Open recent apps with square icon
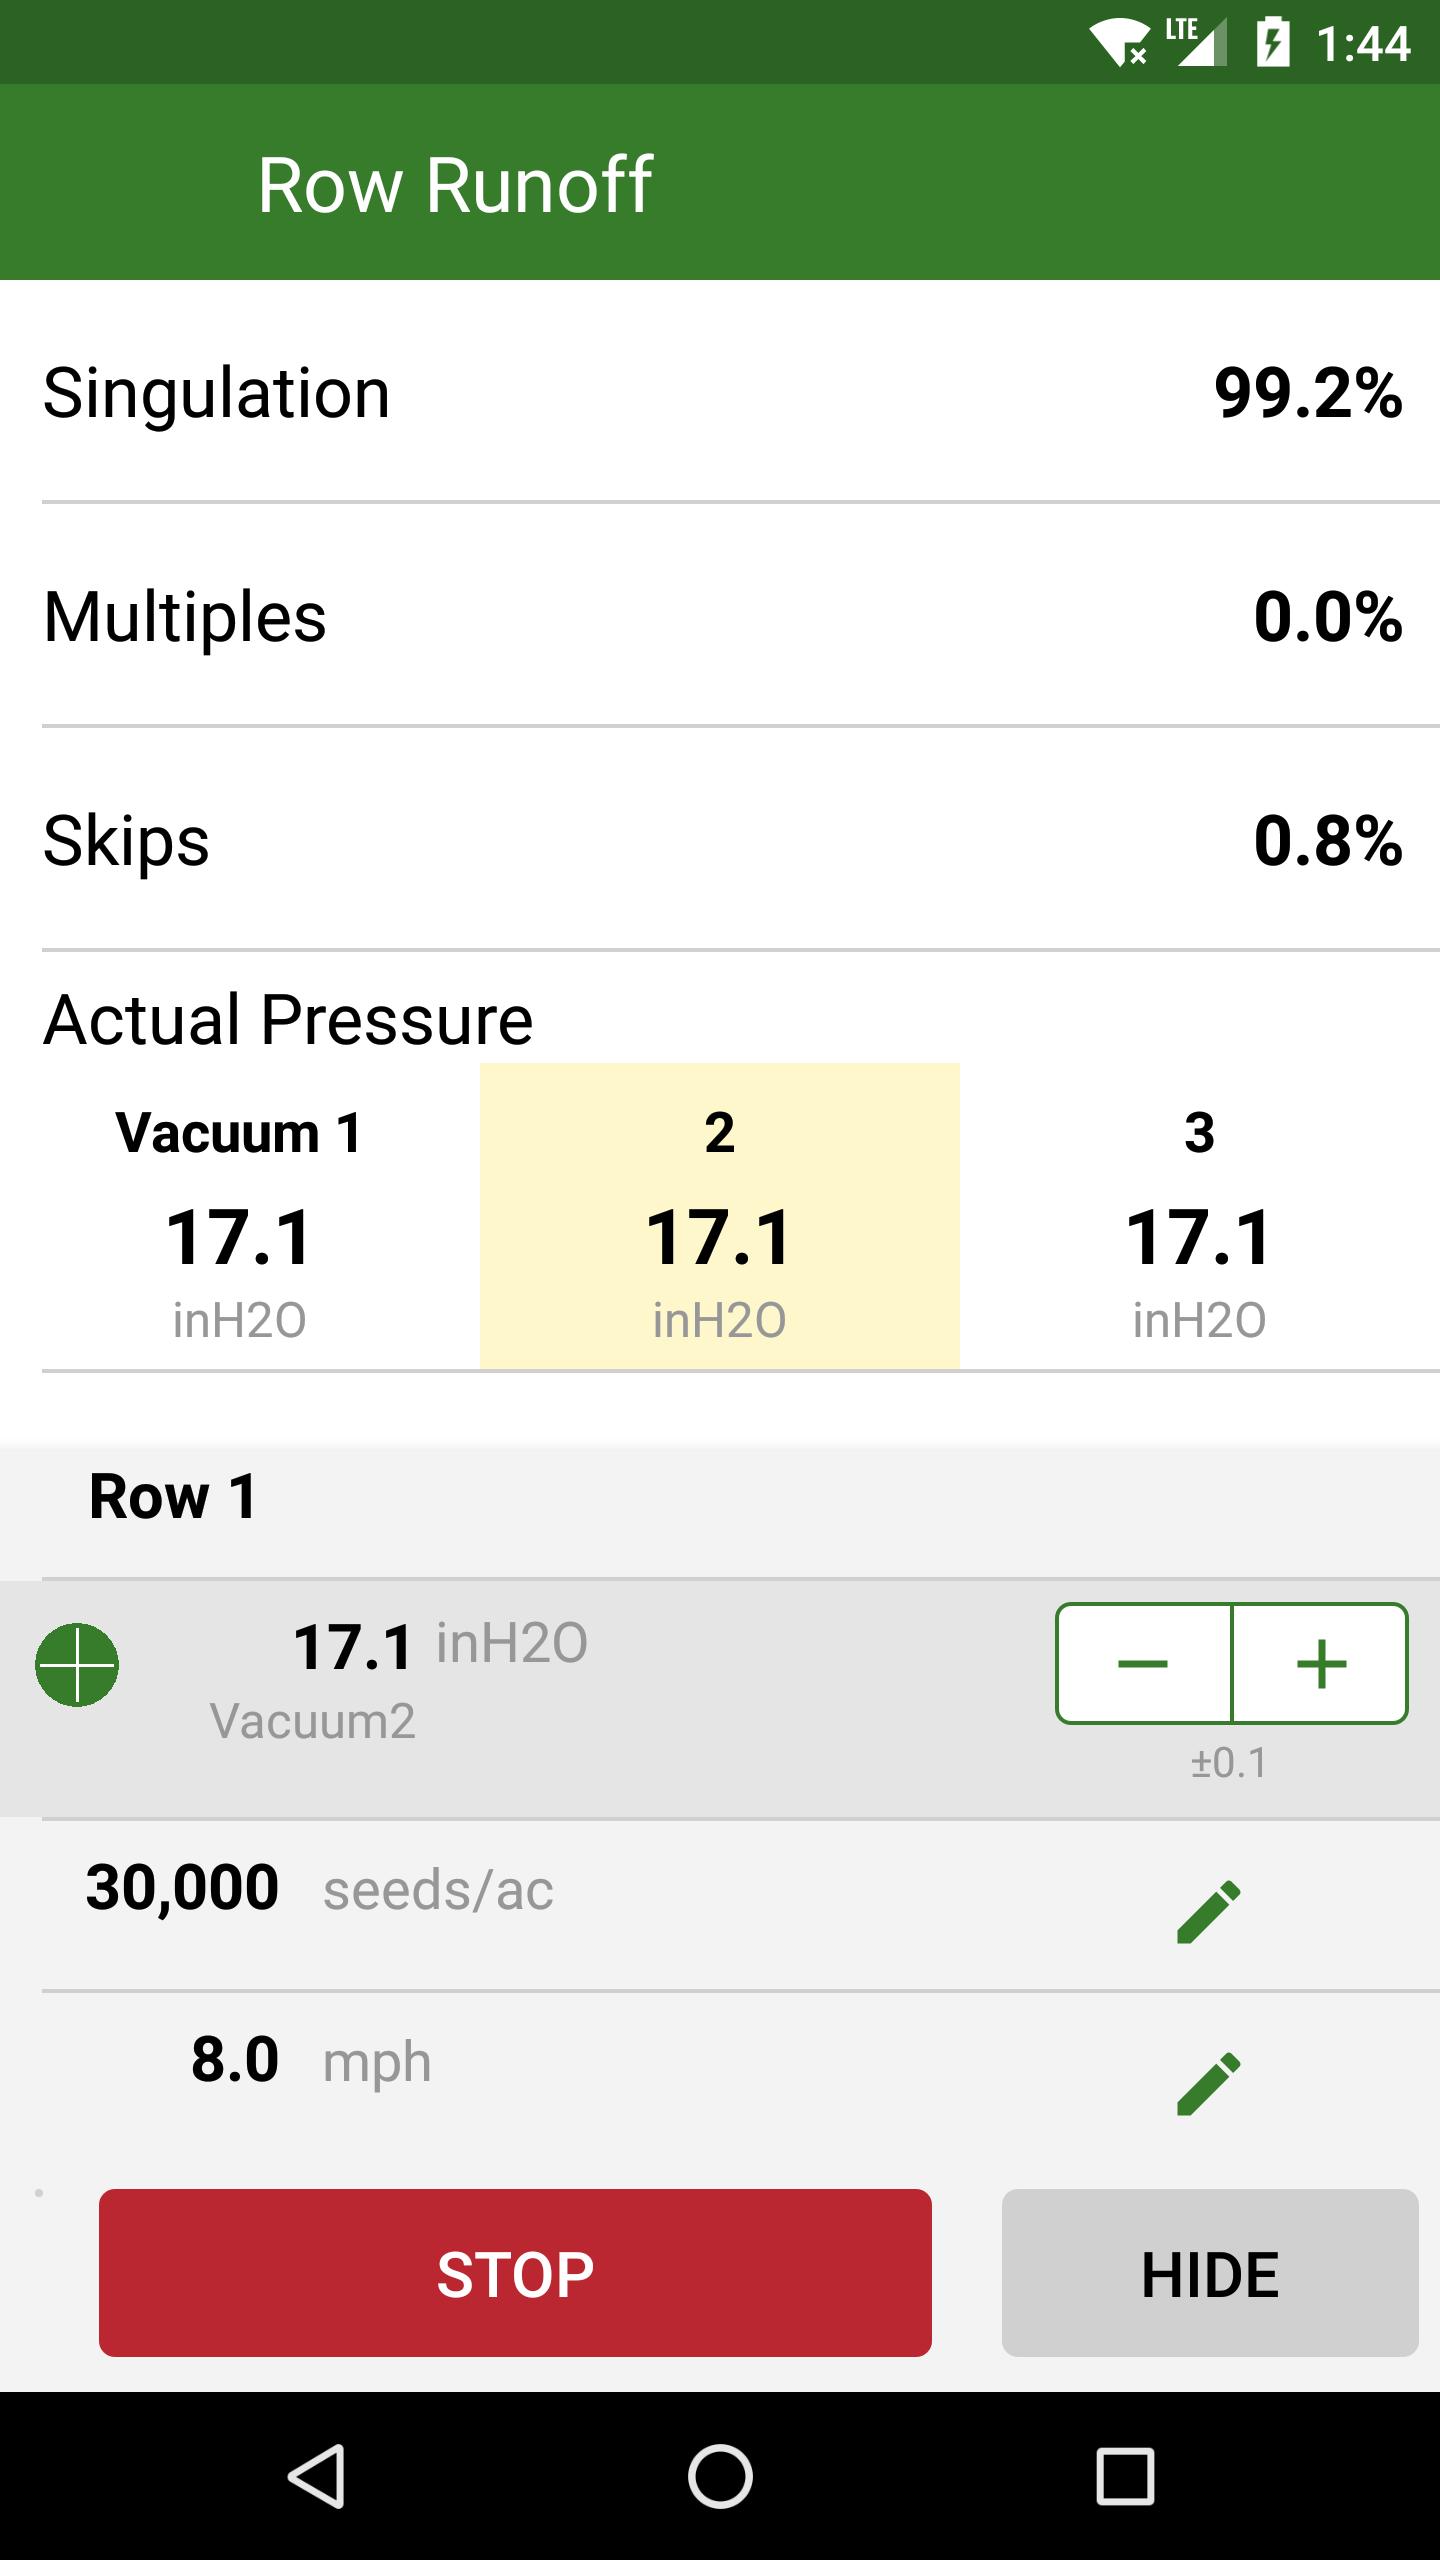Viewport: 1440px width, 2560px height. point(1125,2476)
